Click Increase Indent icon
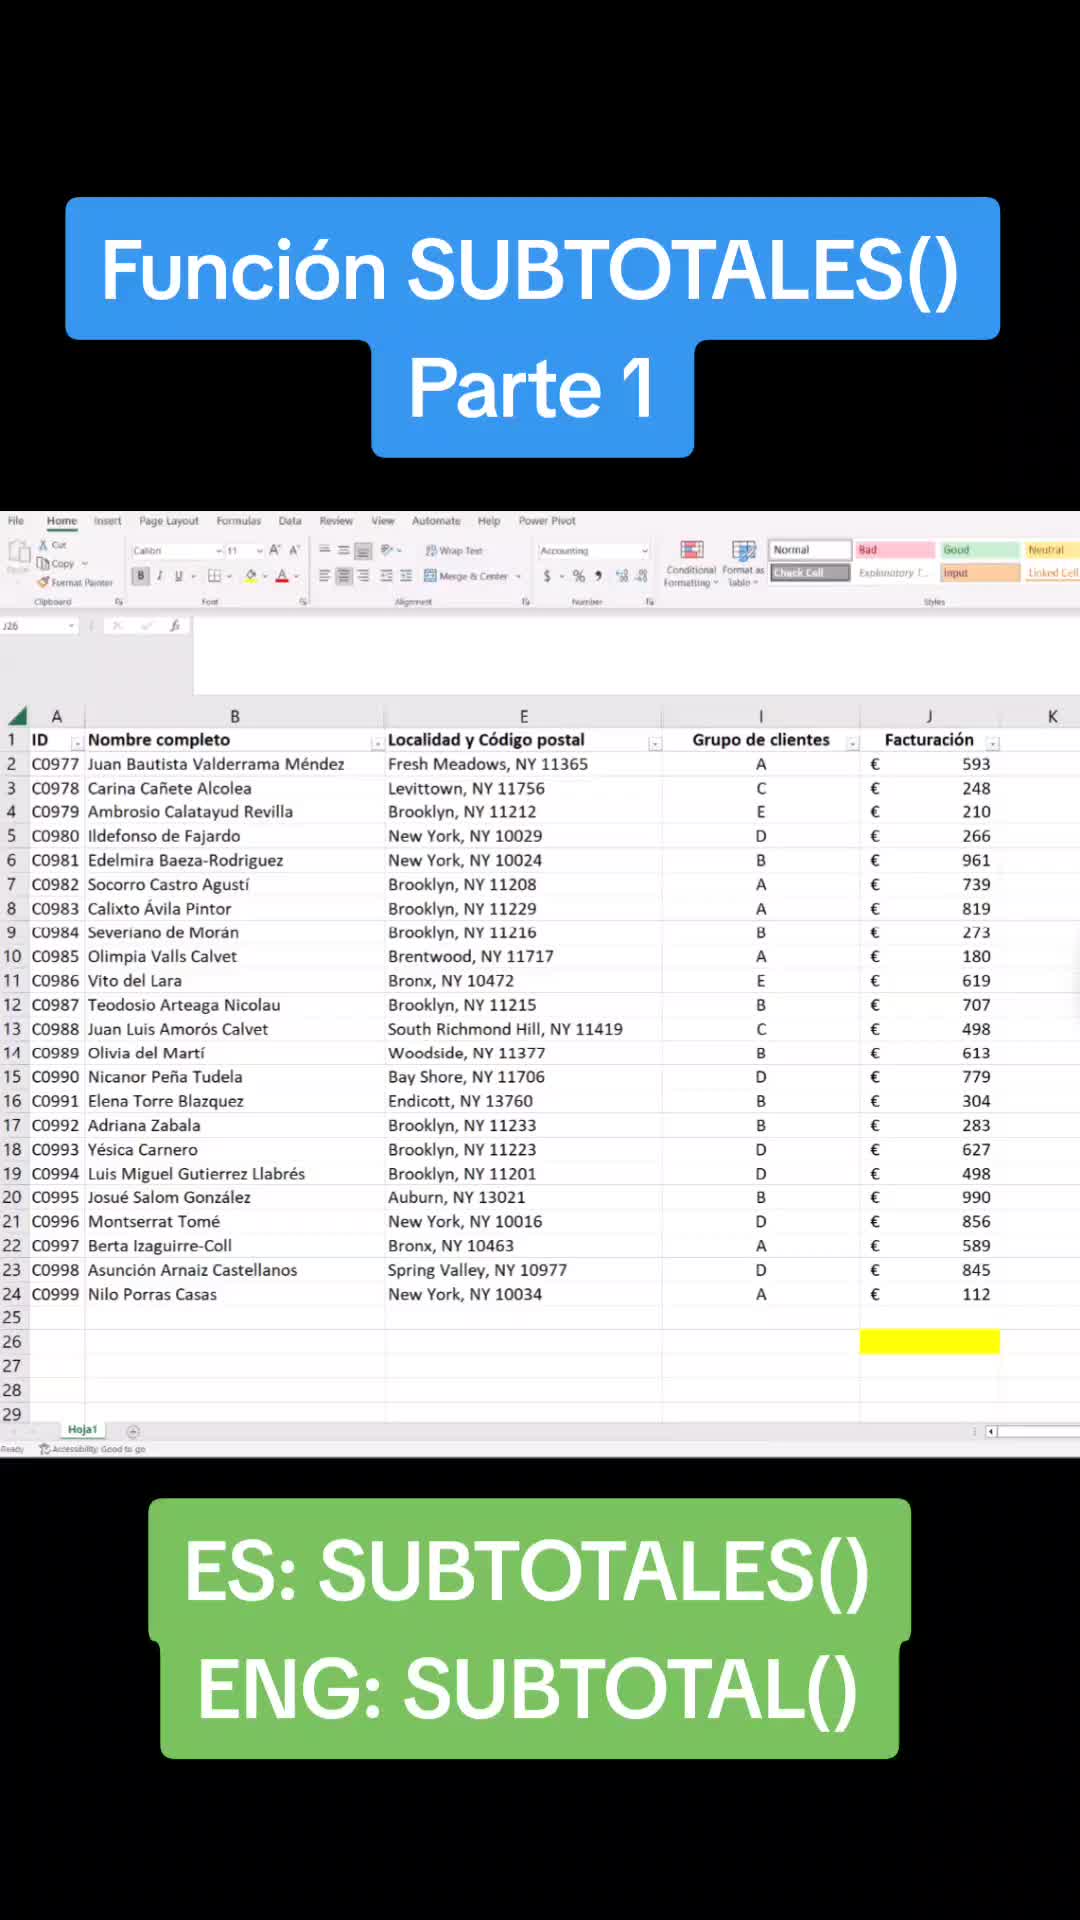The width and height of the screenshot is (1080, 1920). (x=406, y=576)
